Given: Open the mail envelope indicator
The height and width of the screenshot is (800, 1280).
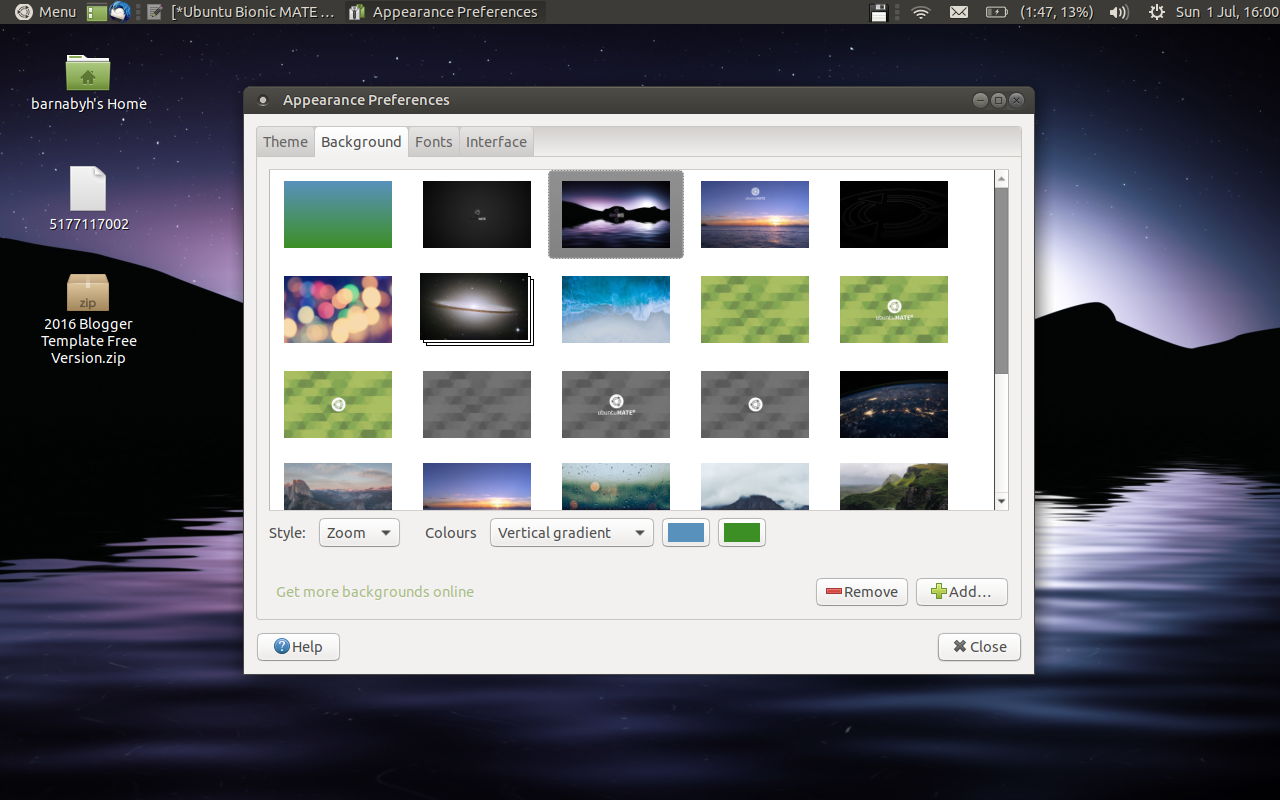Looking at the screenshot, I should (959, 12).
